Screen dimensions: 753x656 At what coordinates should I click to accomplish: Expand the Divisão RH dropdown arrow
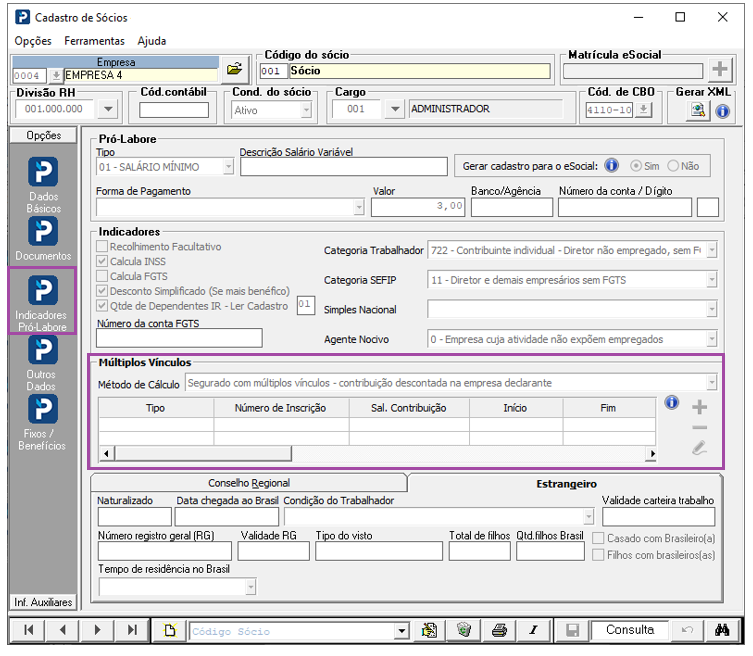(109, 109)
